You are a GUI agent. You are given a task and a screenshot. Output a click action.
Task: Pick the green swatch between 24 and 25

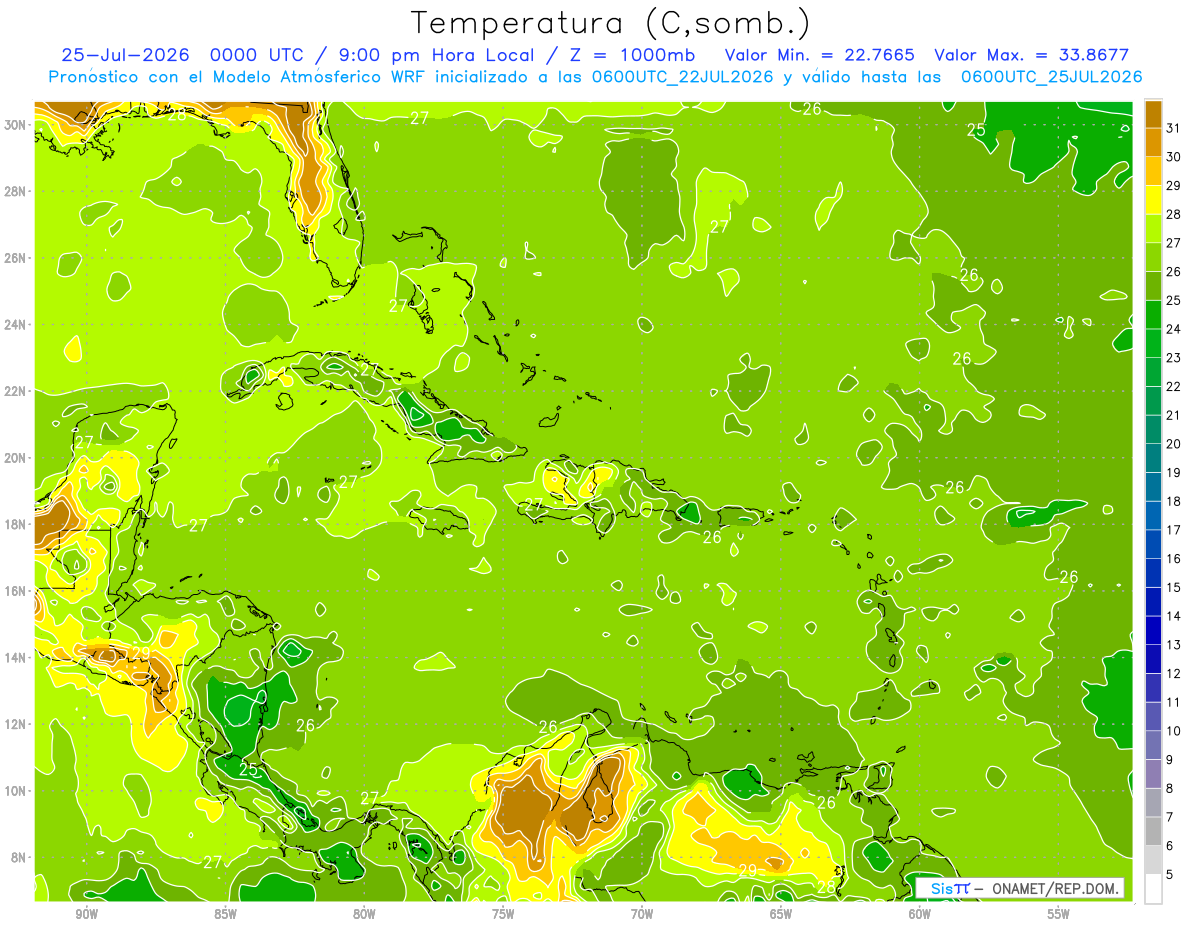coord(1153,315)
